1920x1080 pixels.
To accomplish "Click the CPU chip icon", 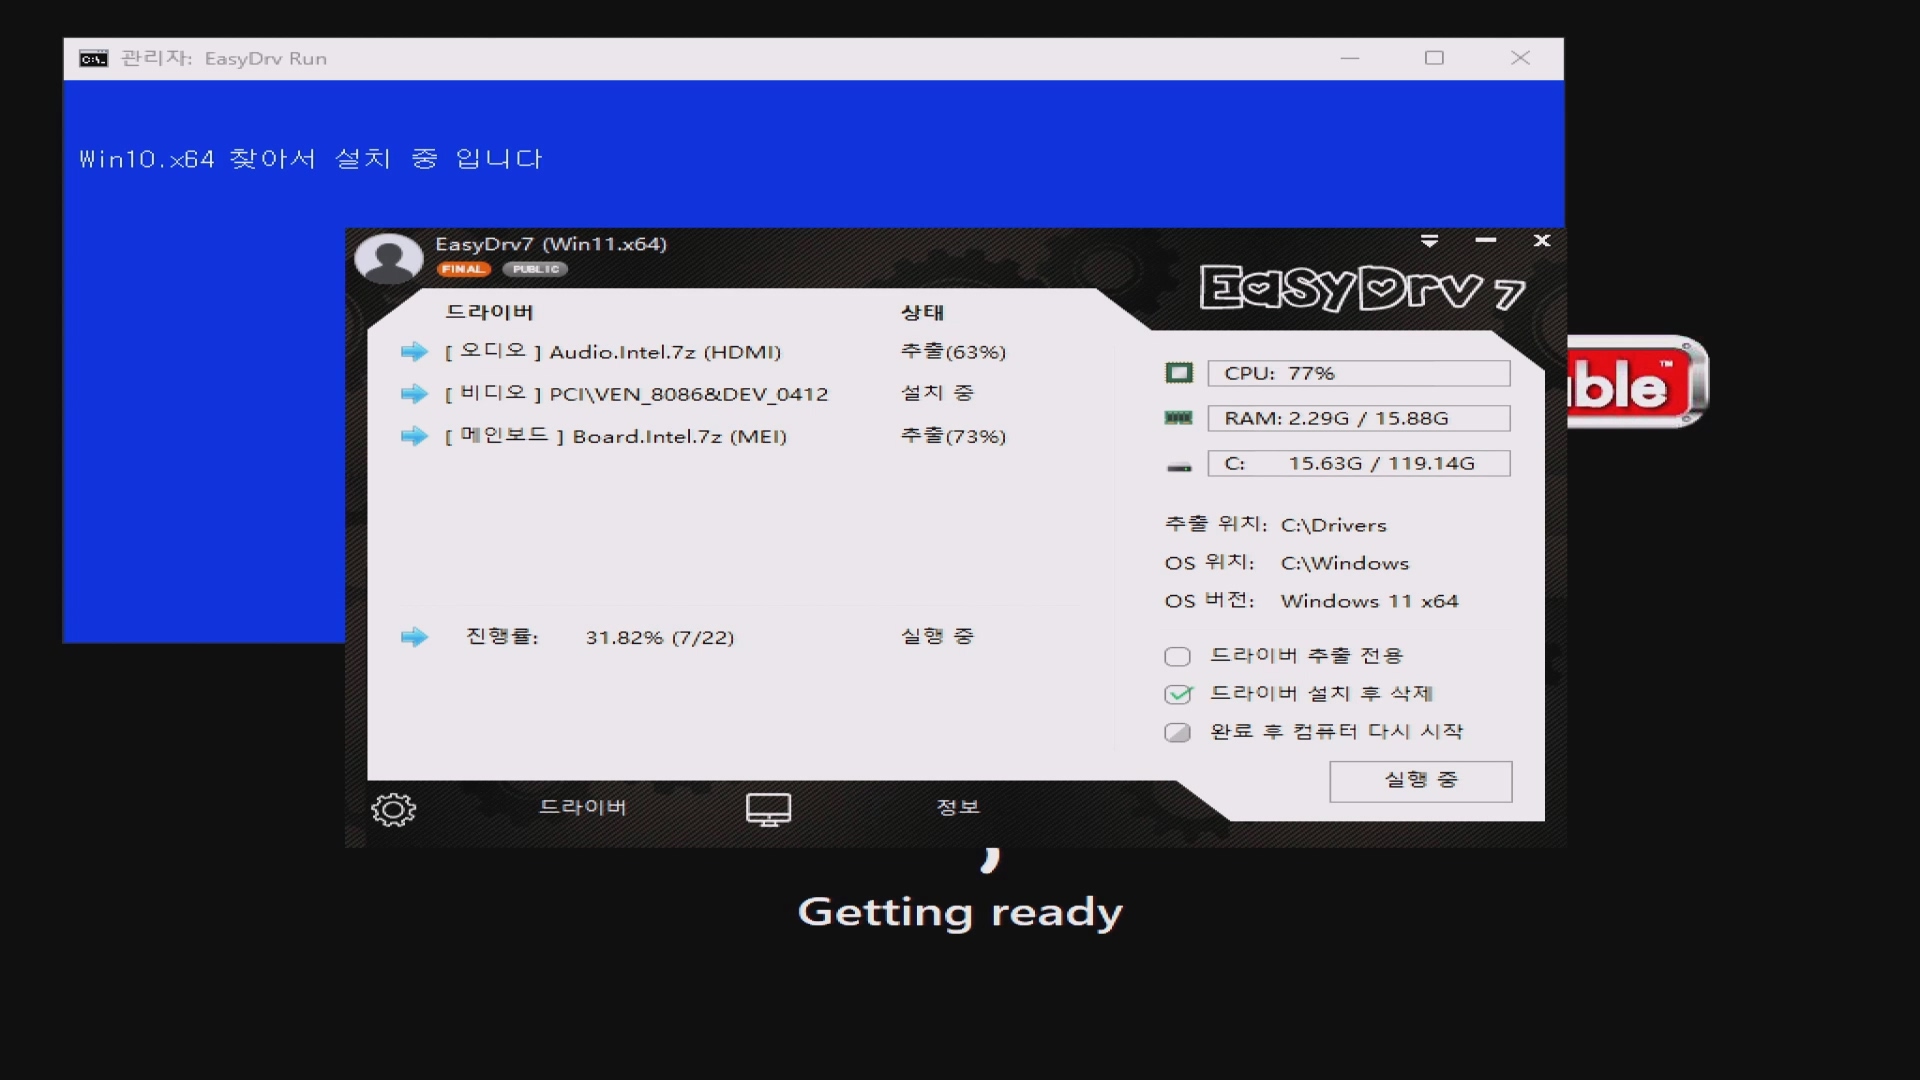I will [1179, 373].
